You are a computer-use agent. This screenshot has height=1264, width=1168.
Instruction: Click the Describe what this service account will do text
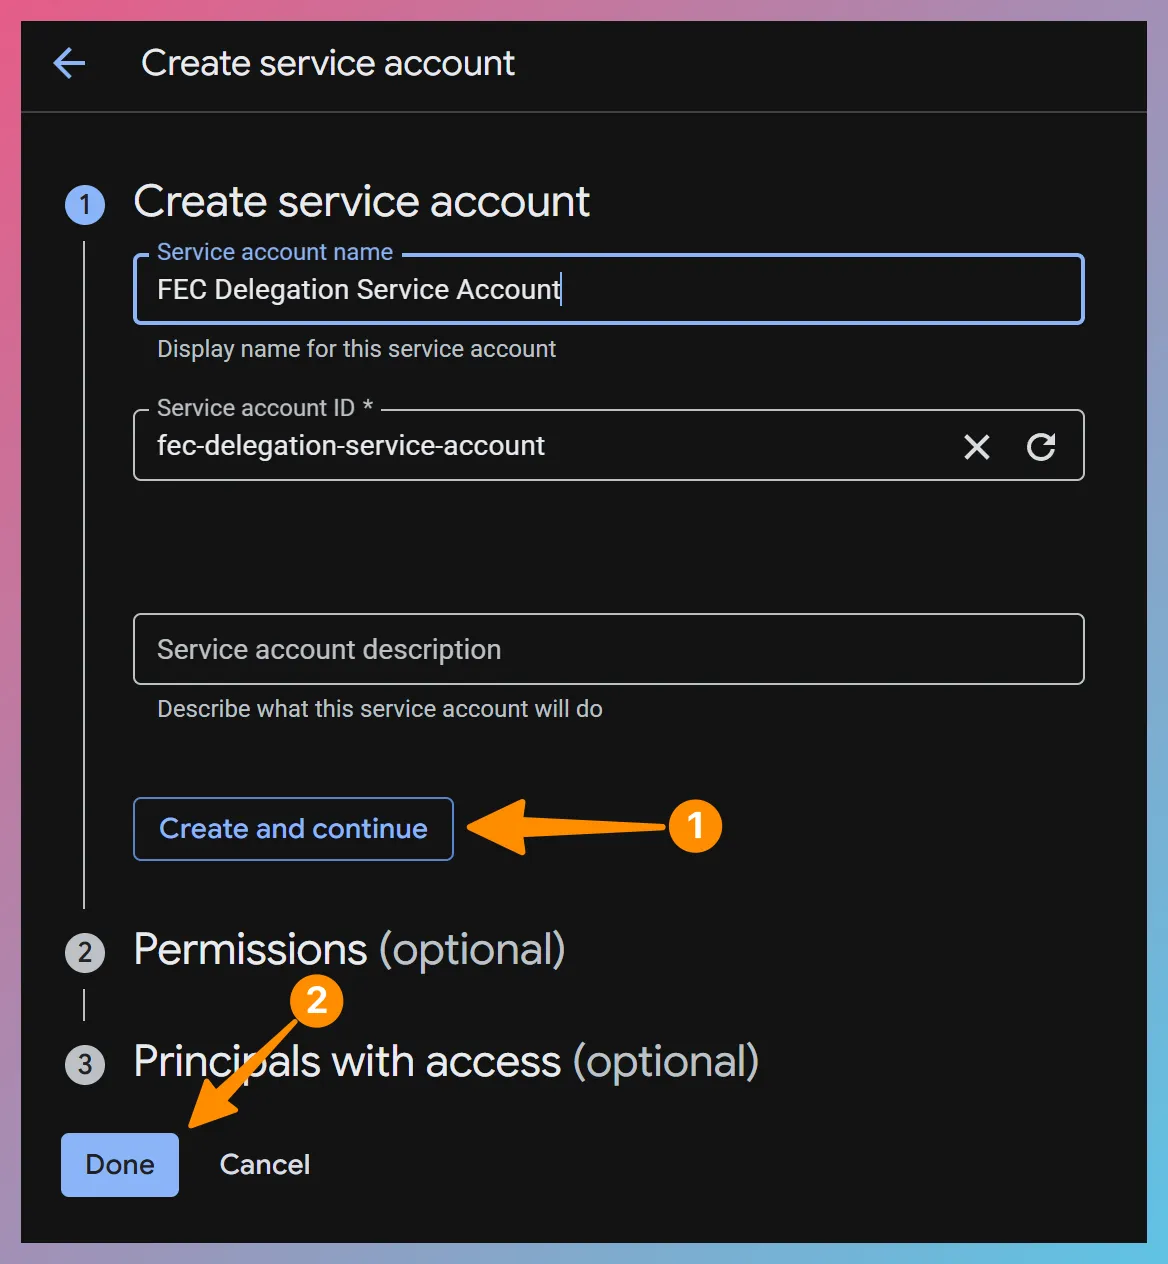pyautogui.click(x=379, y=709)
